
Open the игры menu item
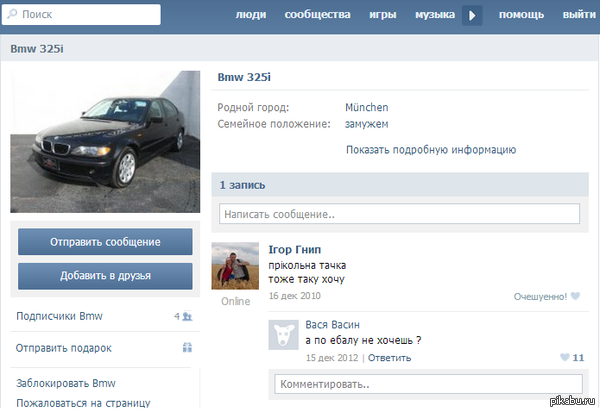[x=383, y=15]
